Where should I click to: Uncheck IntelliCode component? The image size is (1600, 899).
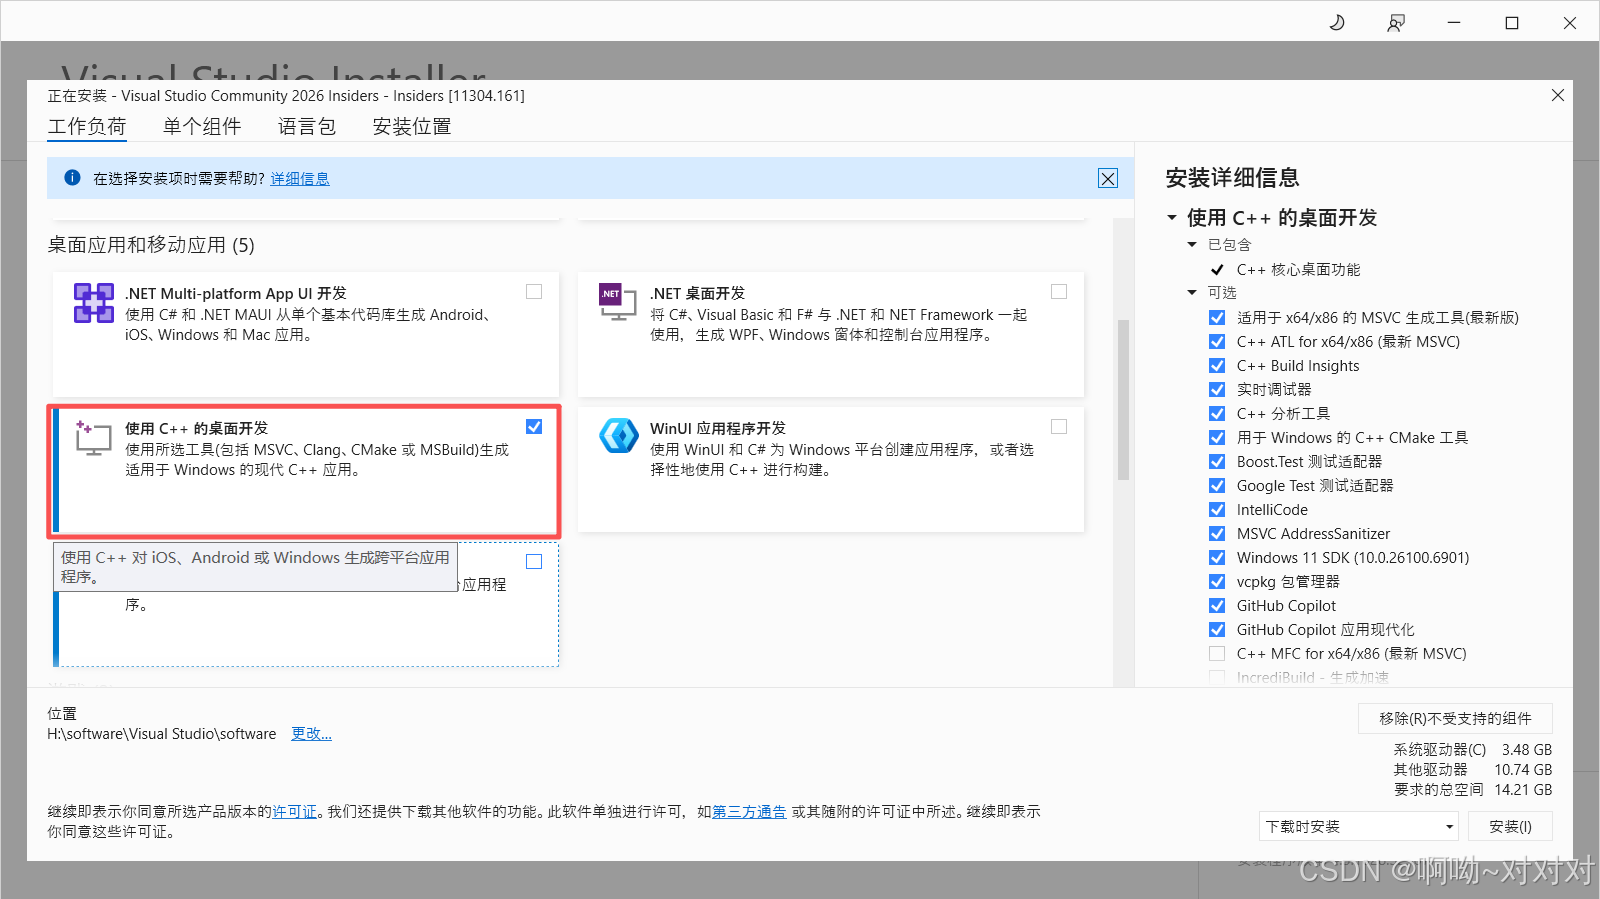click(1217, 510)
